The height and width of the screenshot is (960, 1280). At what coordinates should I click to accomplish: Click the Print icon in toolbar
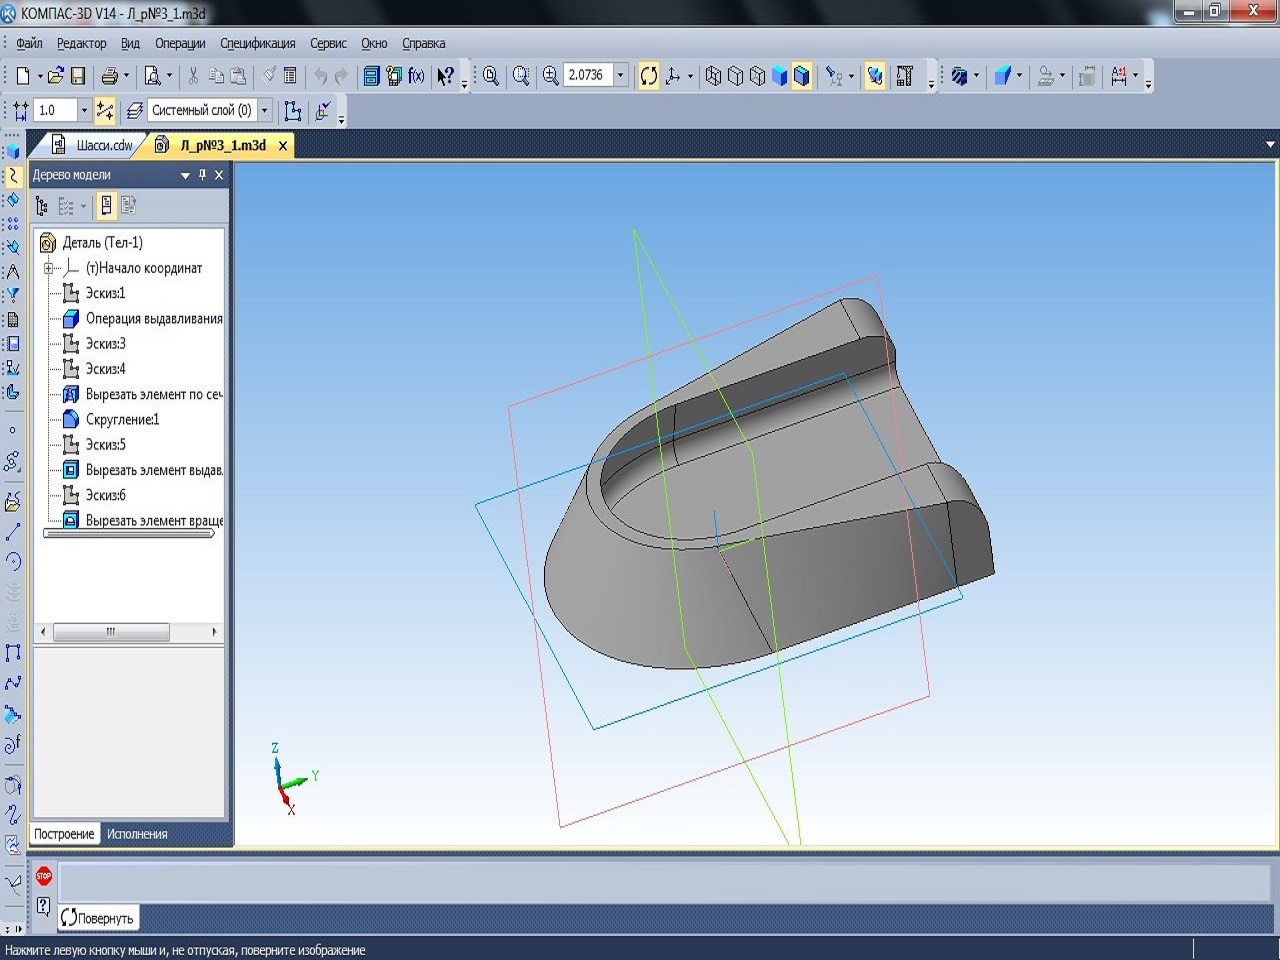point(110,76)
